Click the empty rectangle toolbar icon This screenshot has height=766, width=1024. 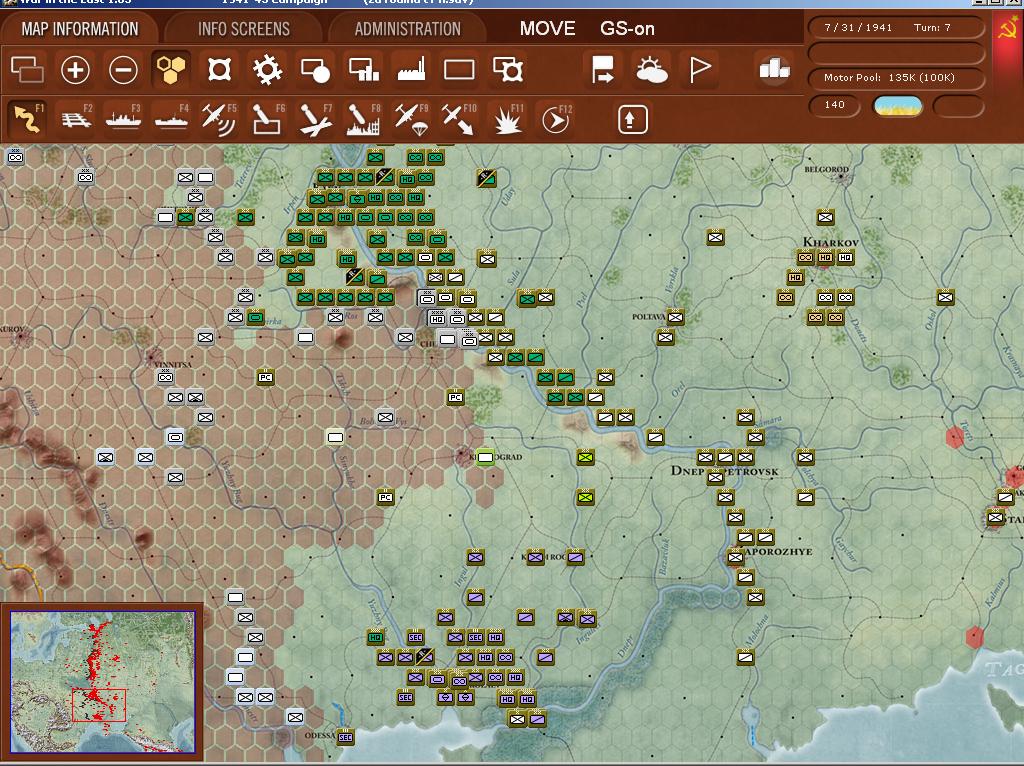[459, 69]
